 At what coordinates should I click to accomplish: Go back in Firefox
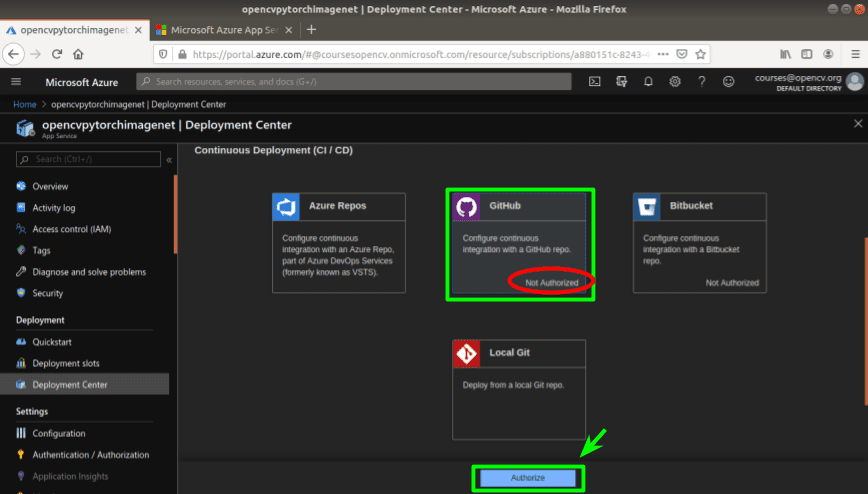14,54
